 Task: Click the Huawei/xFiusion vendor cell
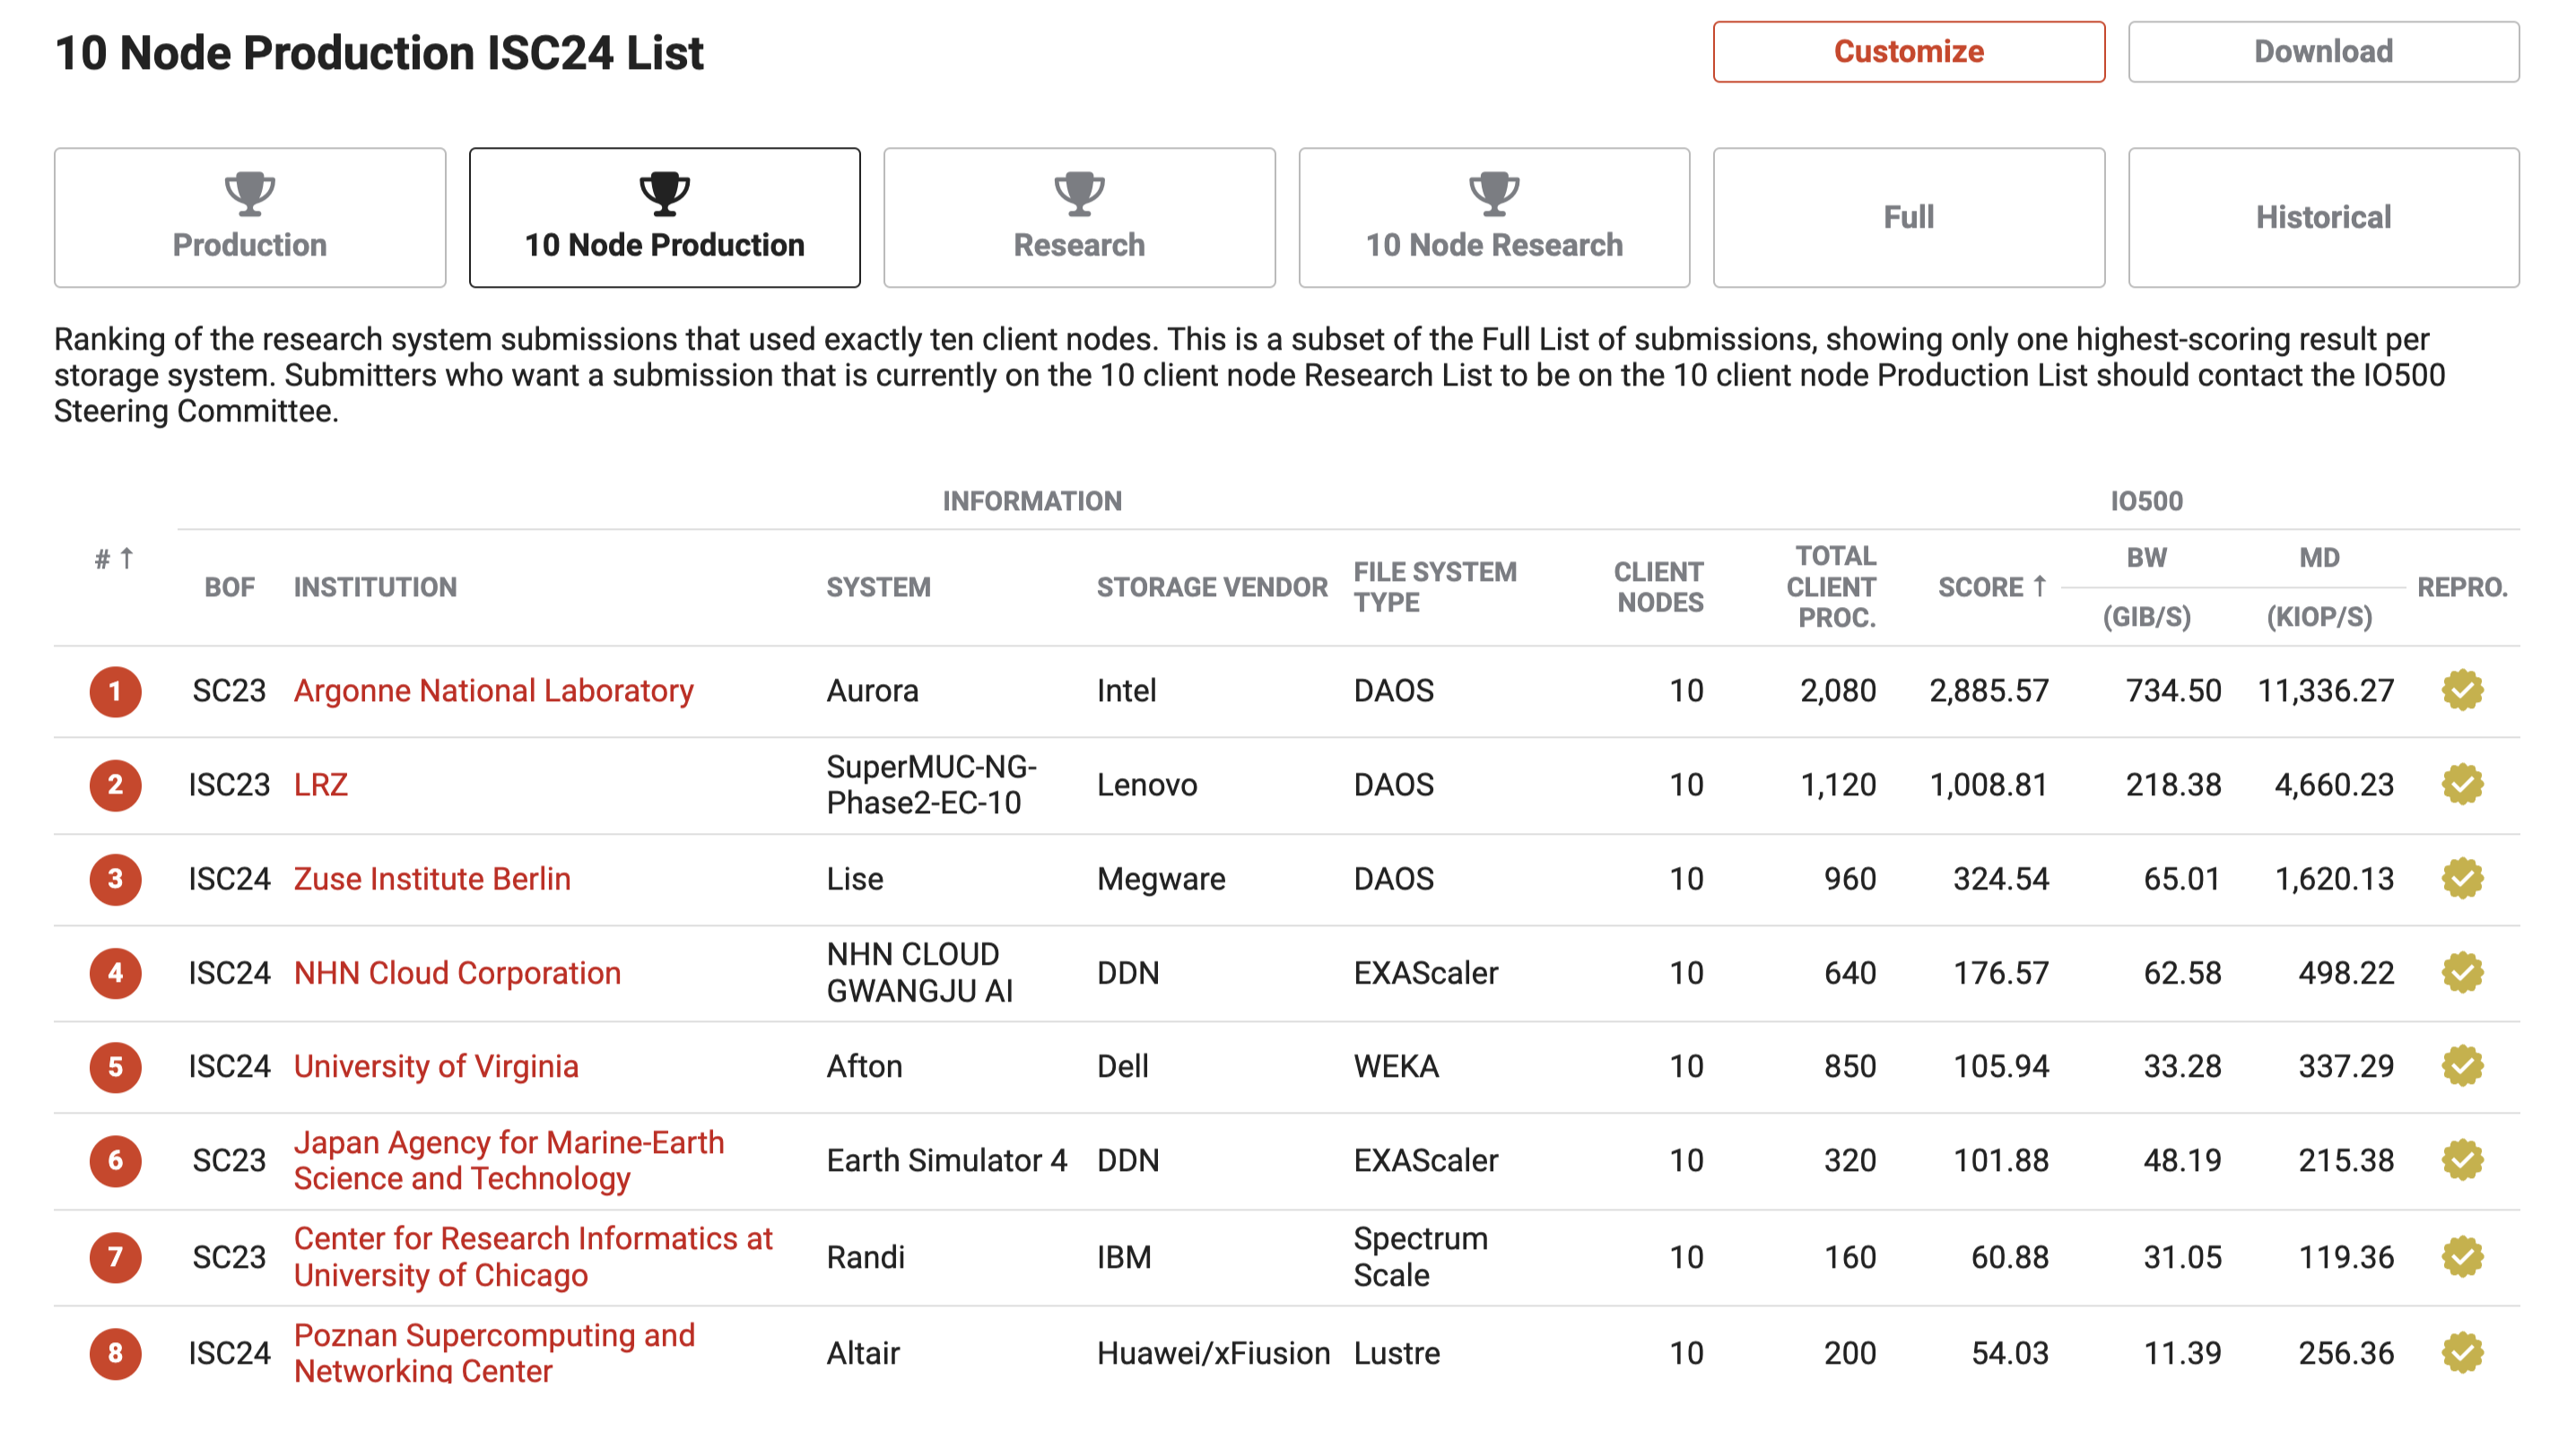coord(1213,1352)
